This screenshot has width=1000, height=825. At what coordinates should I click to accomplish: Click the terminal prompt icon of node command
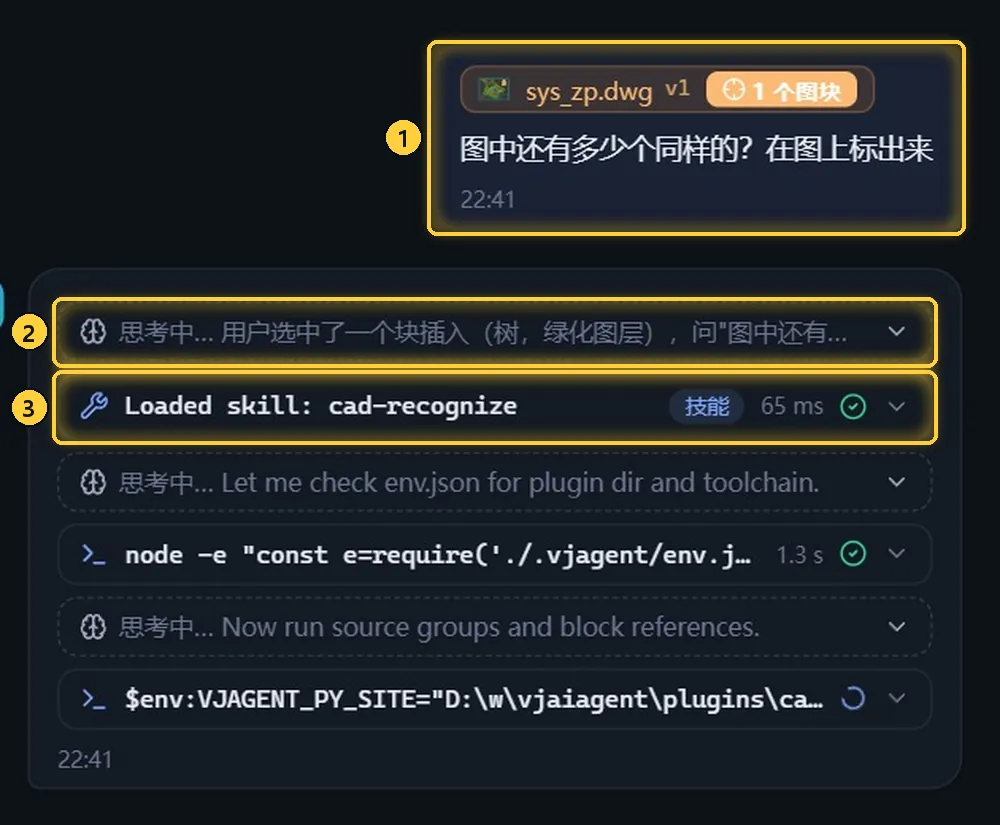pyautogui.click(x=94, y=555)
